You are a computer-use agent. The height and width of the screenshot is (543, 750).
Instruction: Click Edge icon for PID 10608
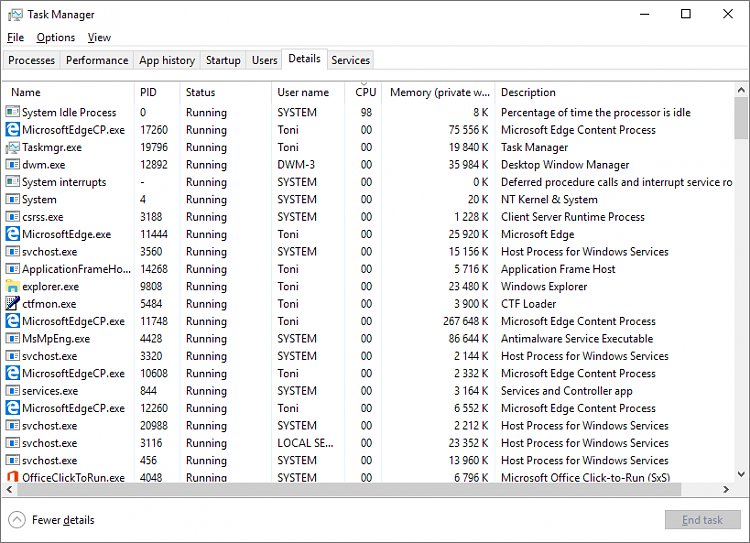pyautogui.click(x=12, y=373)
